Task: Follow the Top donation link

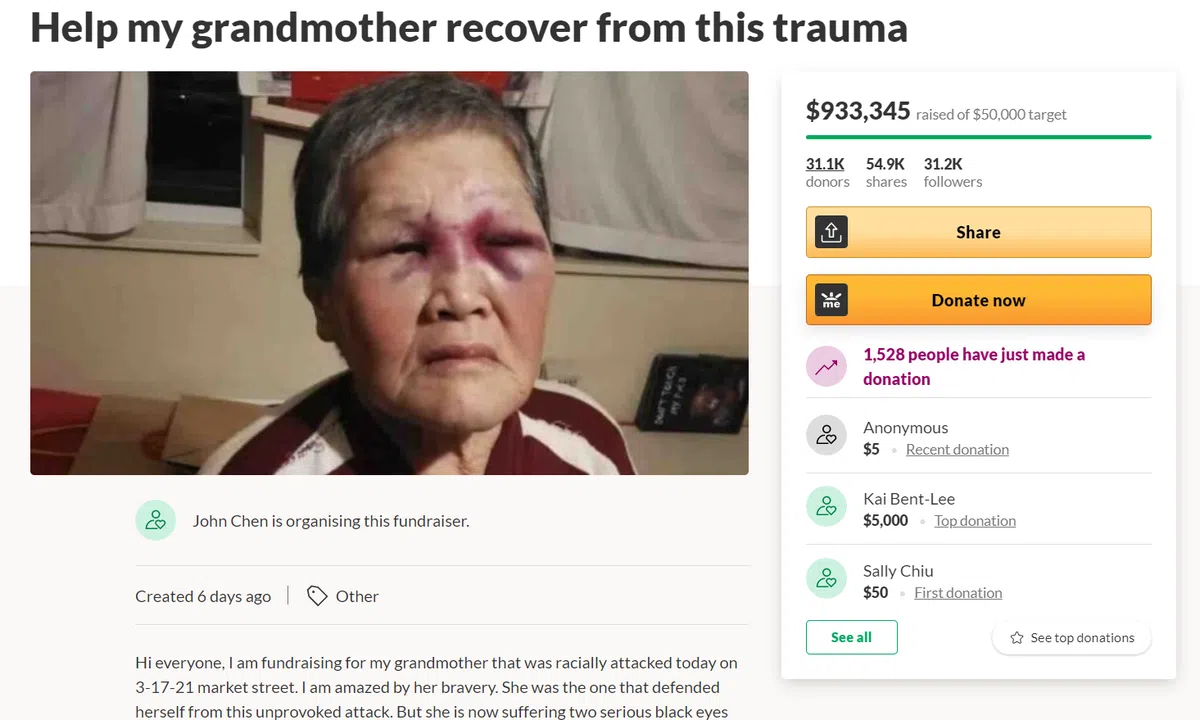Action: pos(975,521)
